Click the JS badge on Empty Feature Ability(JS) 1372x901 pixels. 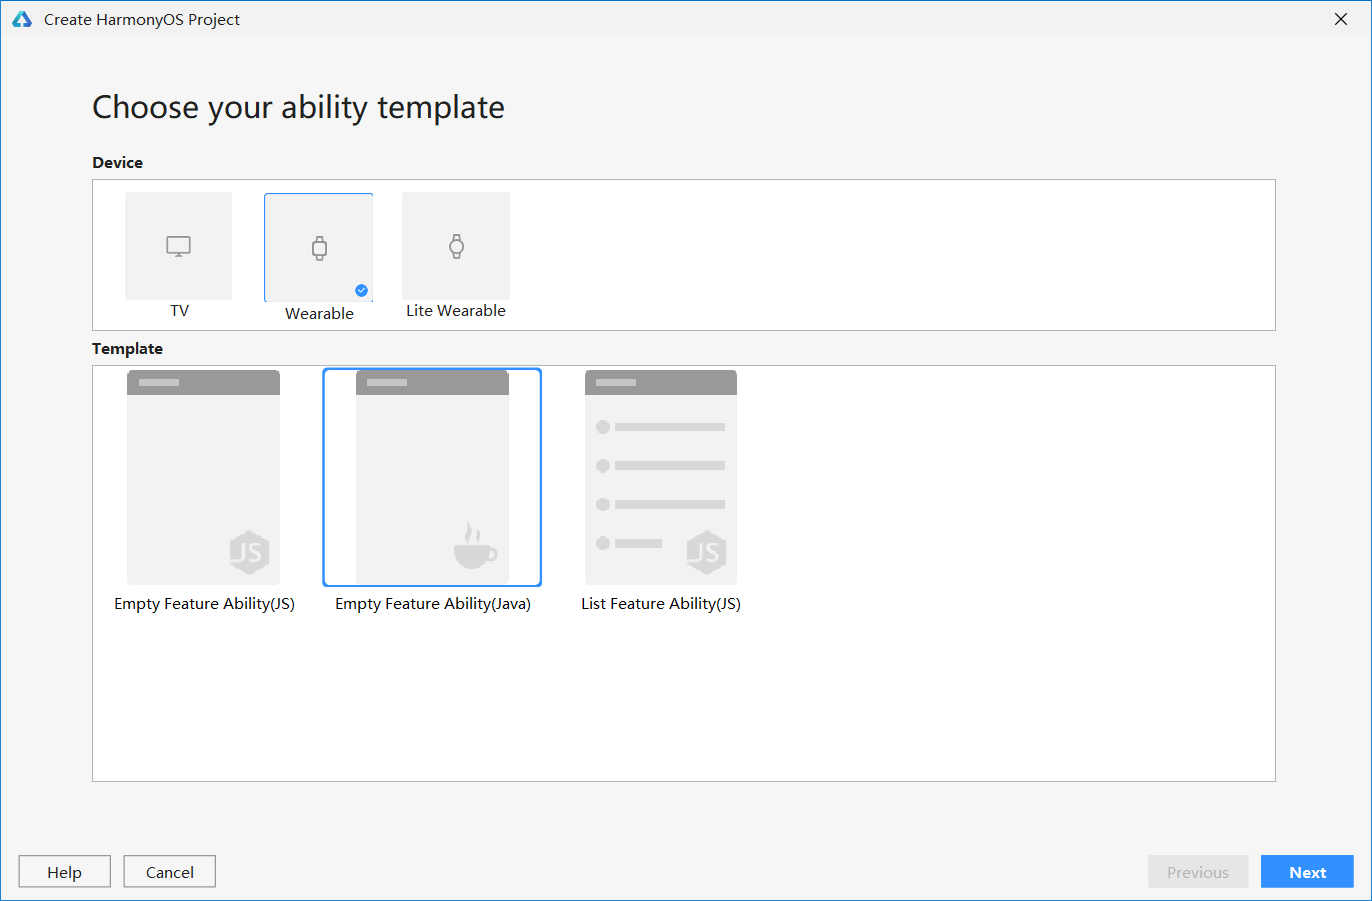[x=250, y=552]
